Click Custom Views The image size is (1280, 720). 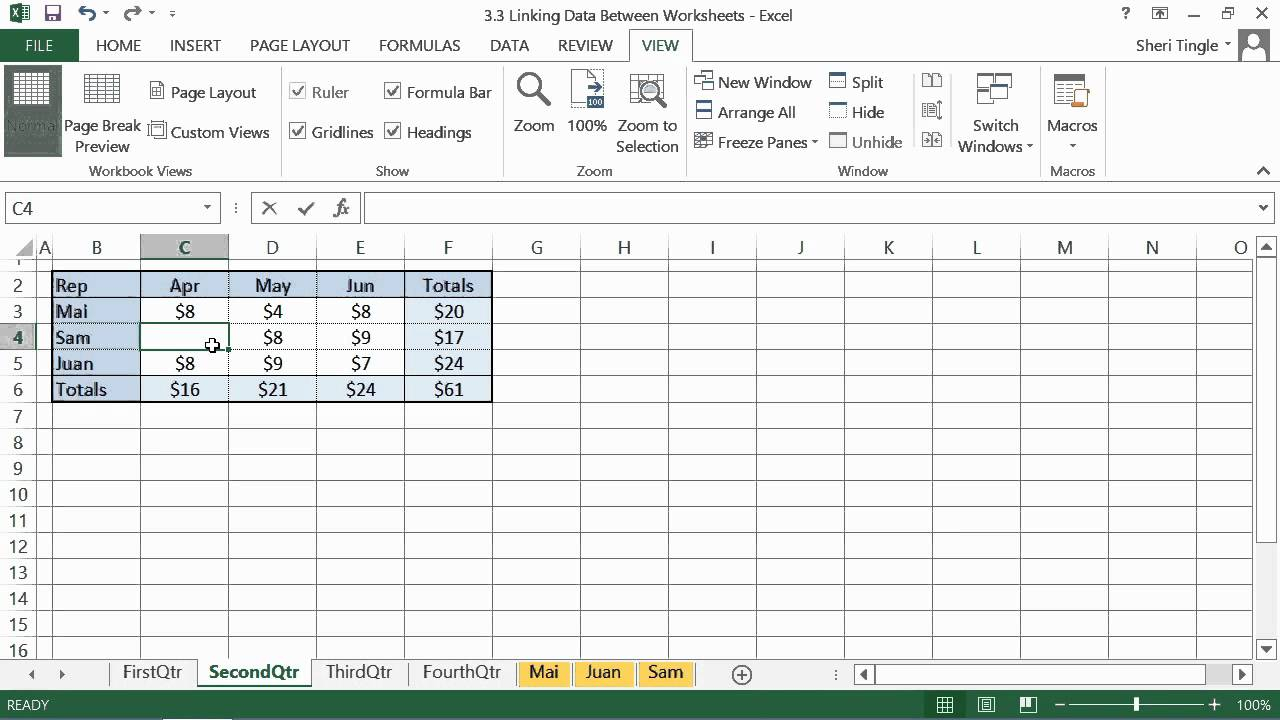coord(210,131)
